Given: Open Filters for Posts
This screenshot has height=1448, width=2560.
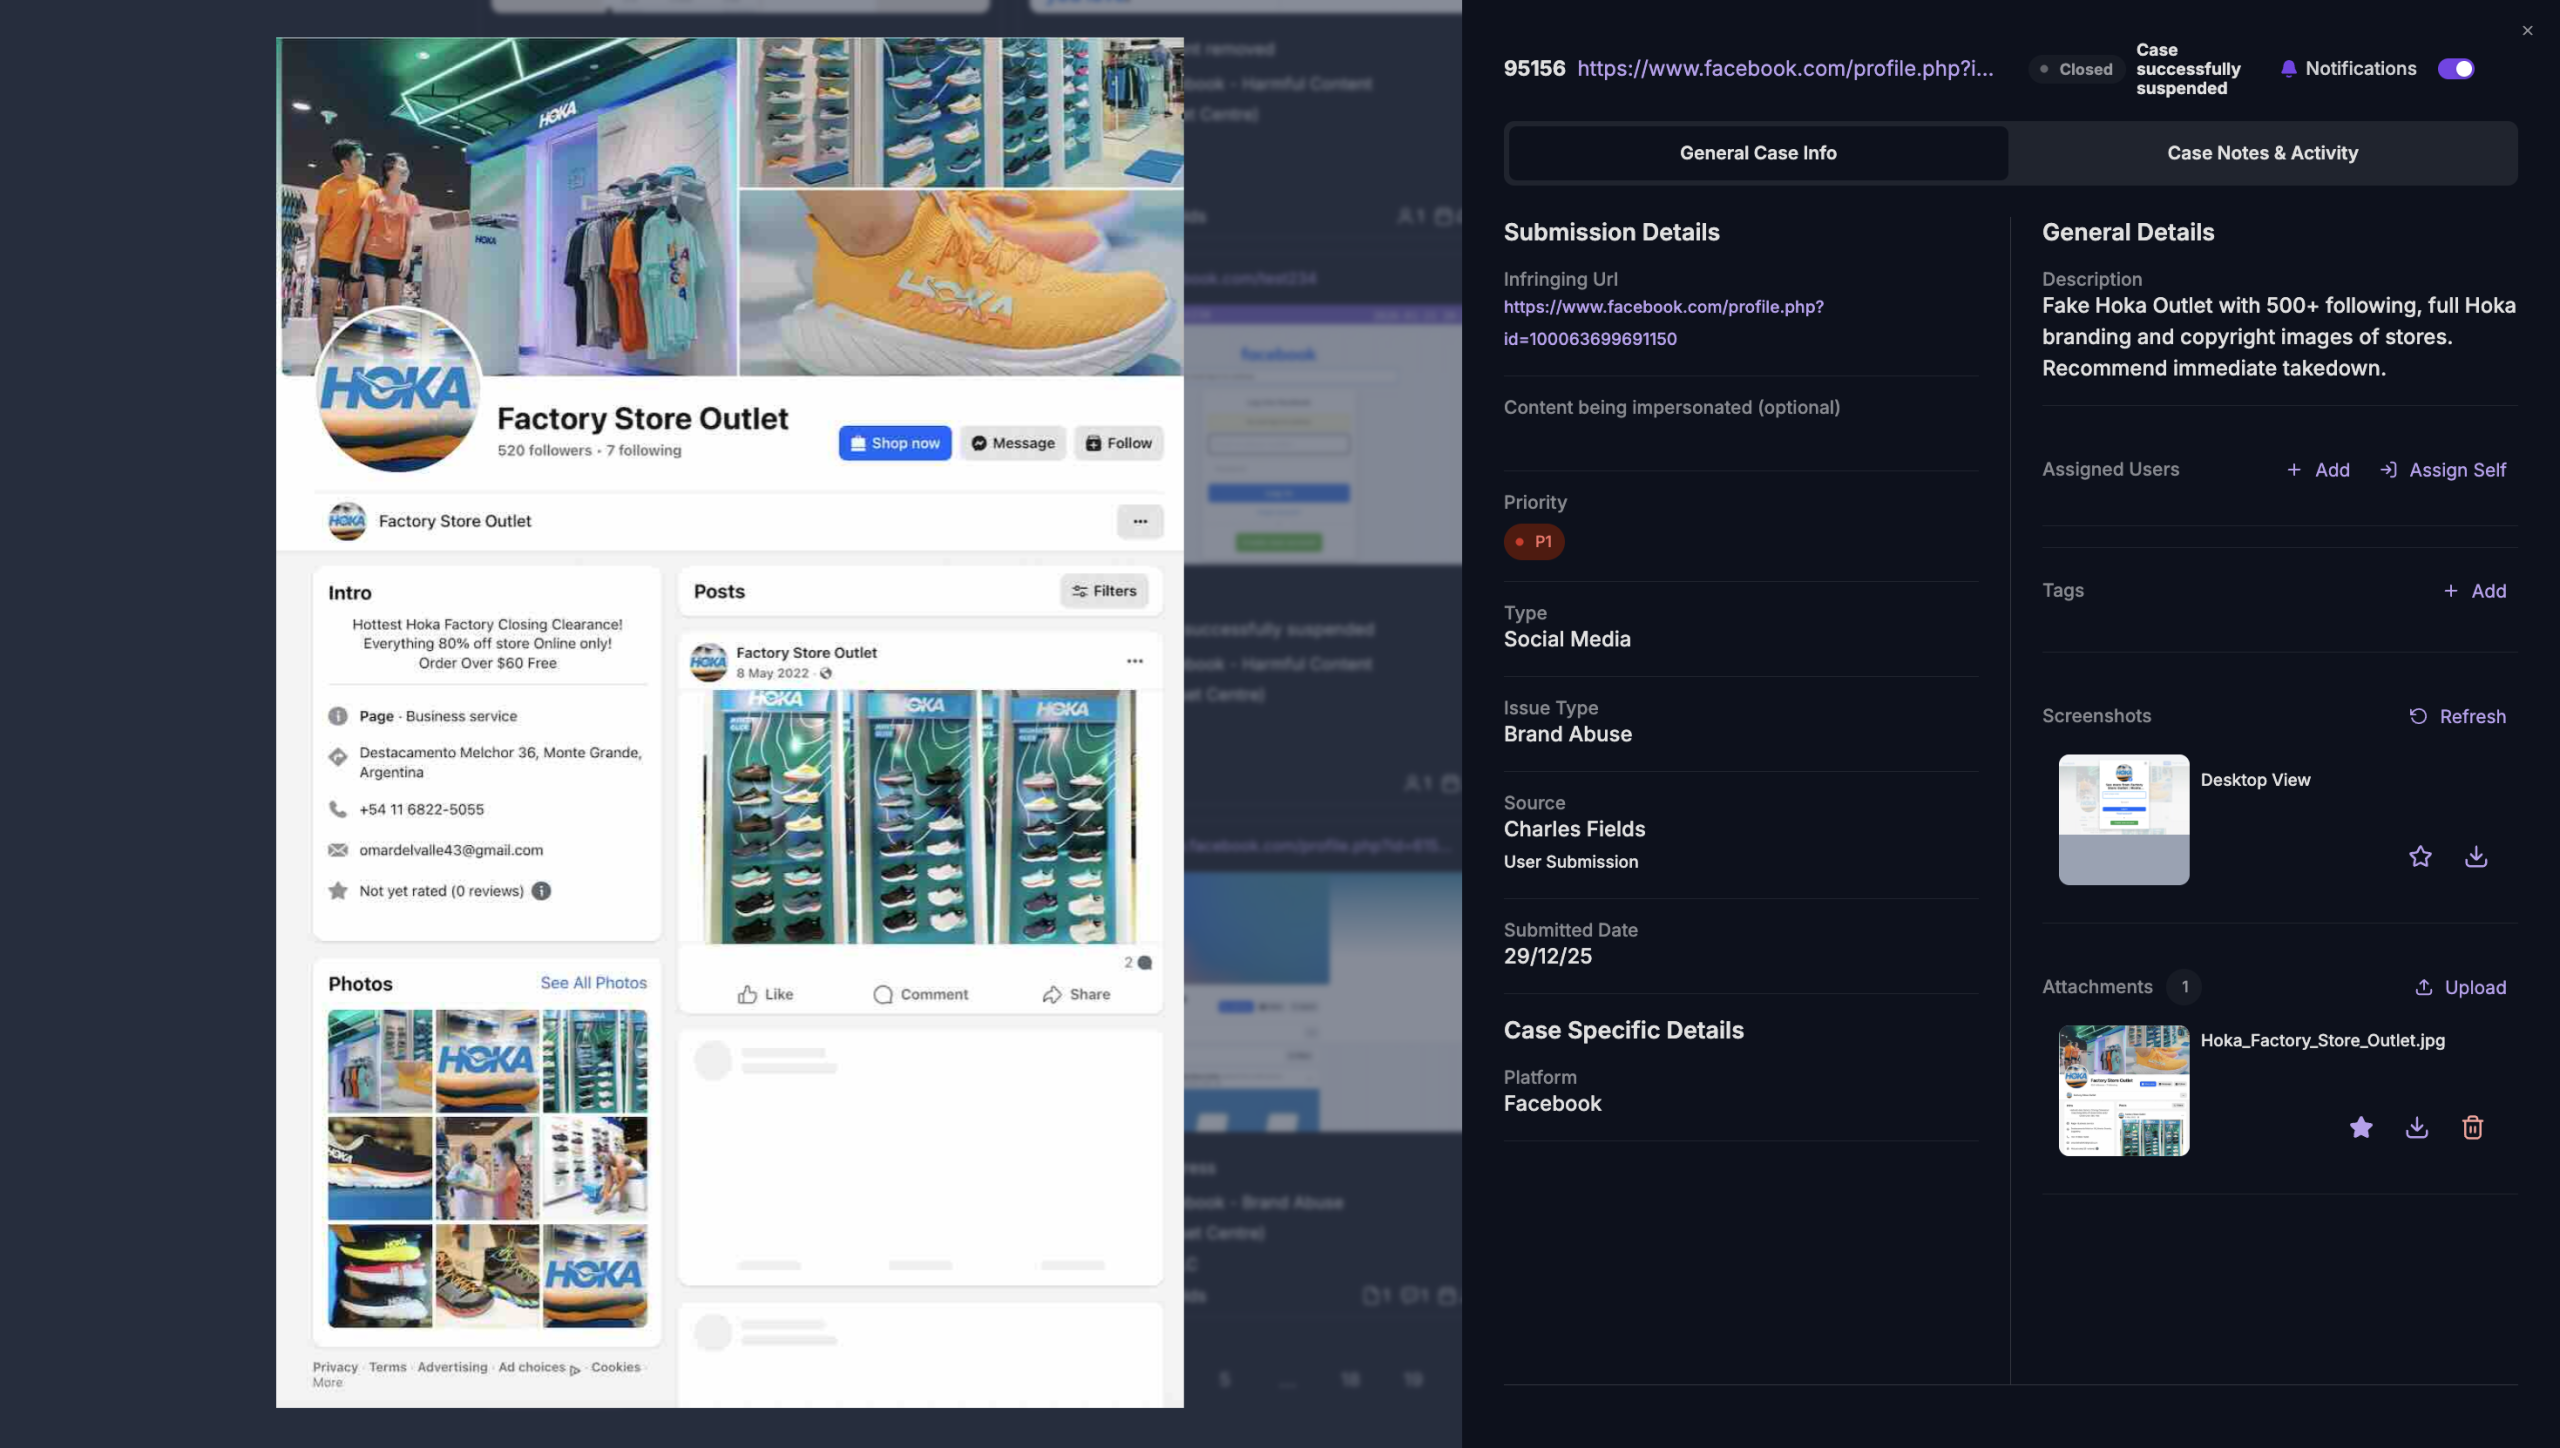Looking at the screenshot, I should click(1103, 591).
